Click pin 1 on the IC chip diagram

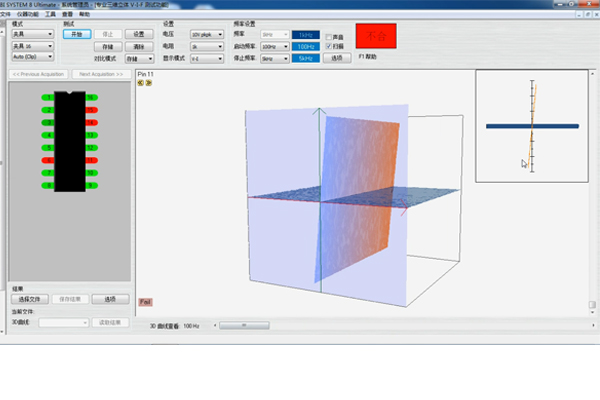[x=47, y=97]
